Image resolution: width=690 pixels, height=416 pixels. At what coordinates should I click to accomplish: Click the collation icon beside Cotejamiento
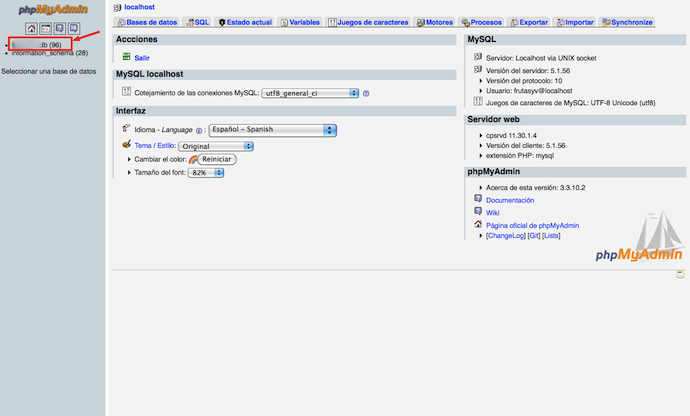[126, 91]
